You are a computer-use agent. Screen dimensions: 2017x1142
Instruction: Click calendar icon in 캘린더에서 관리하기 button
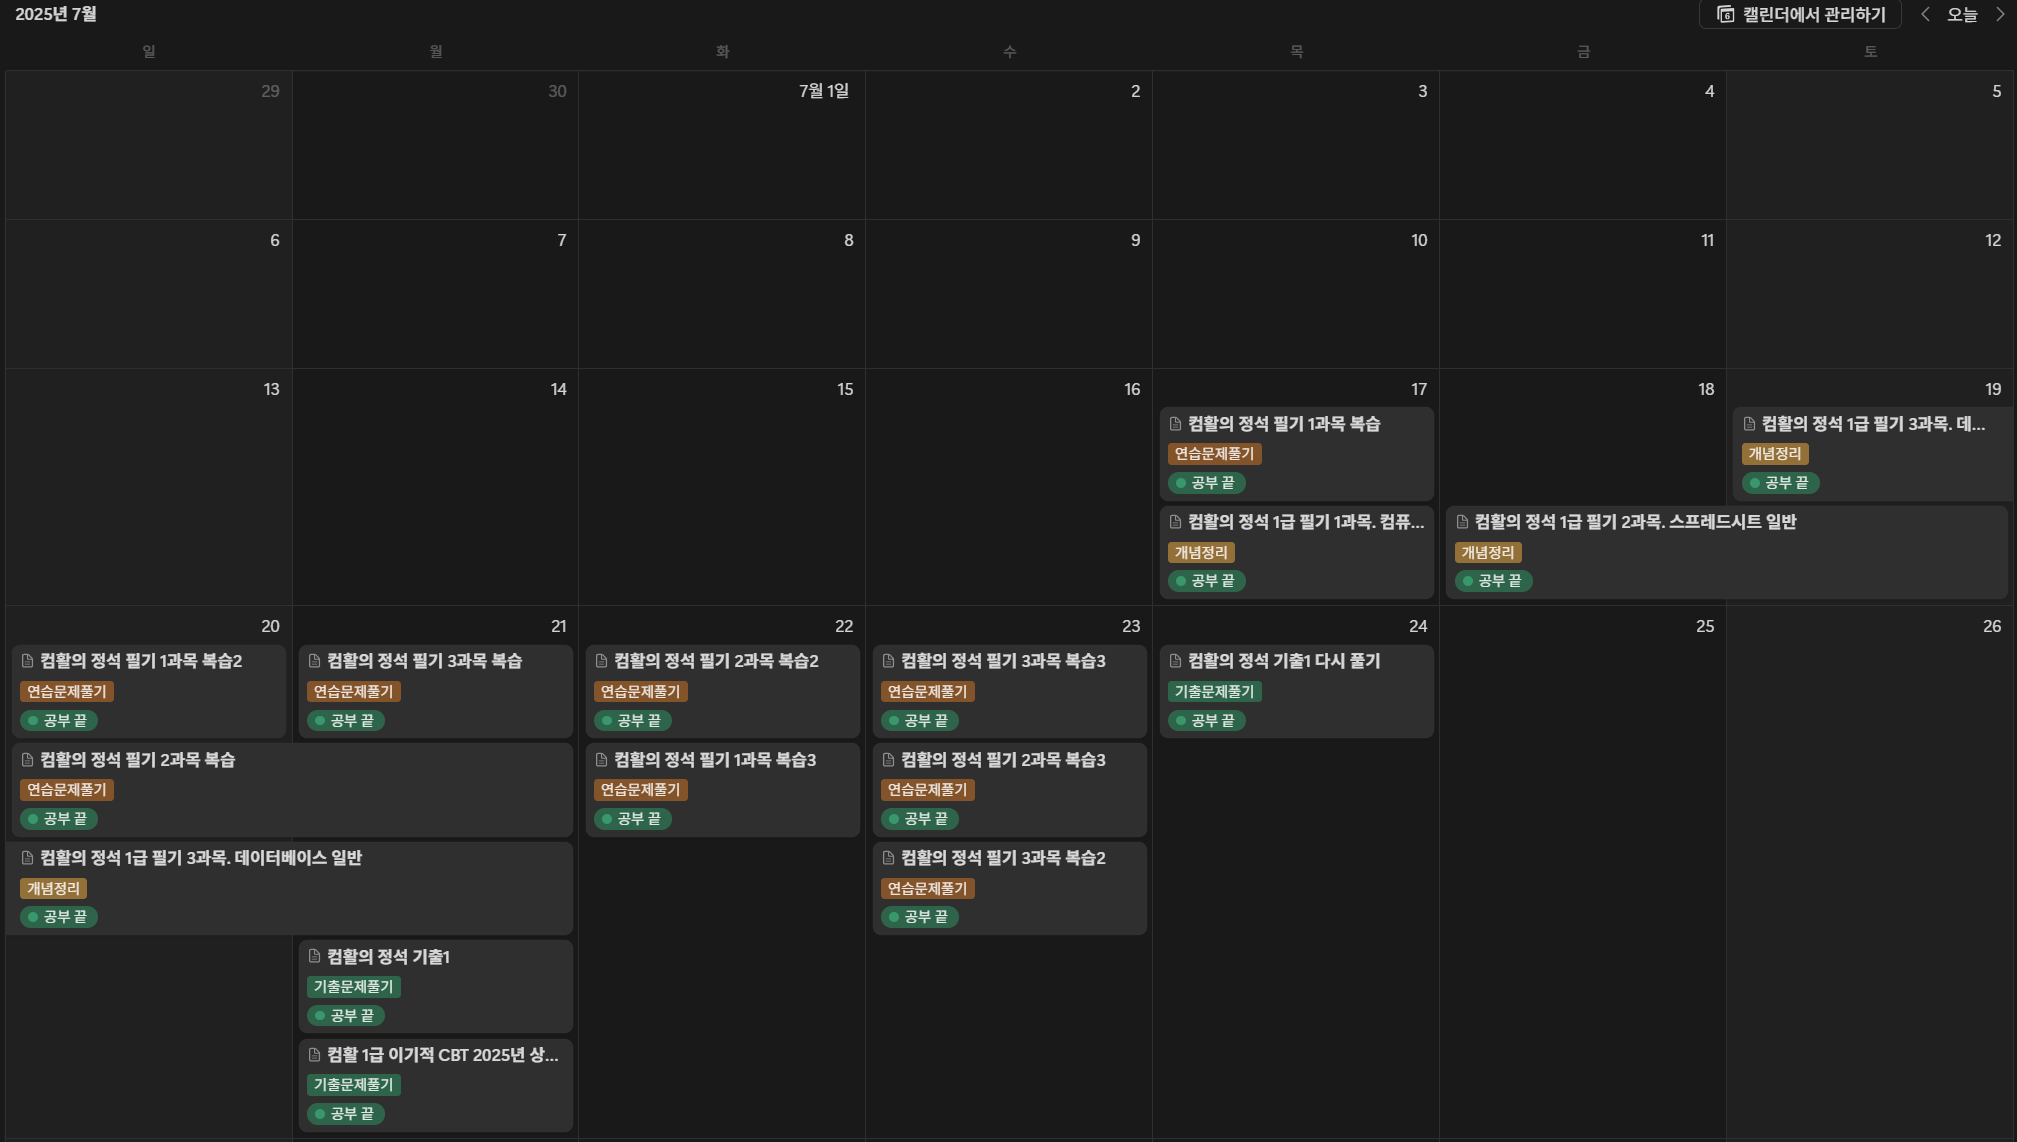coord(1725,14)
